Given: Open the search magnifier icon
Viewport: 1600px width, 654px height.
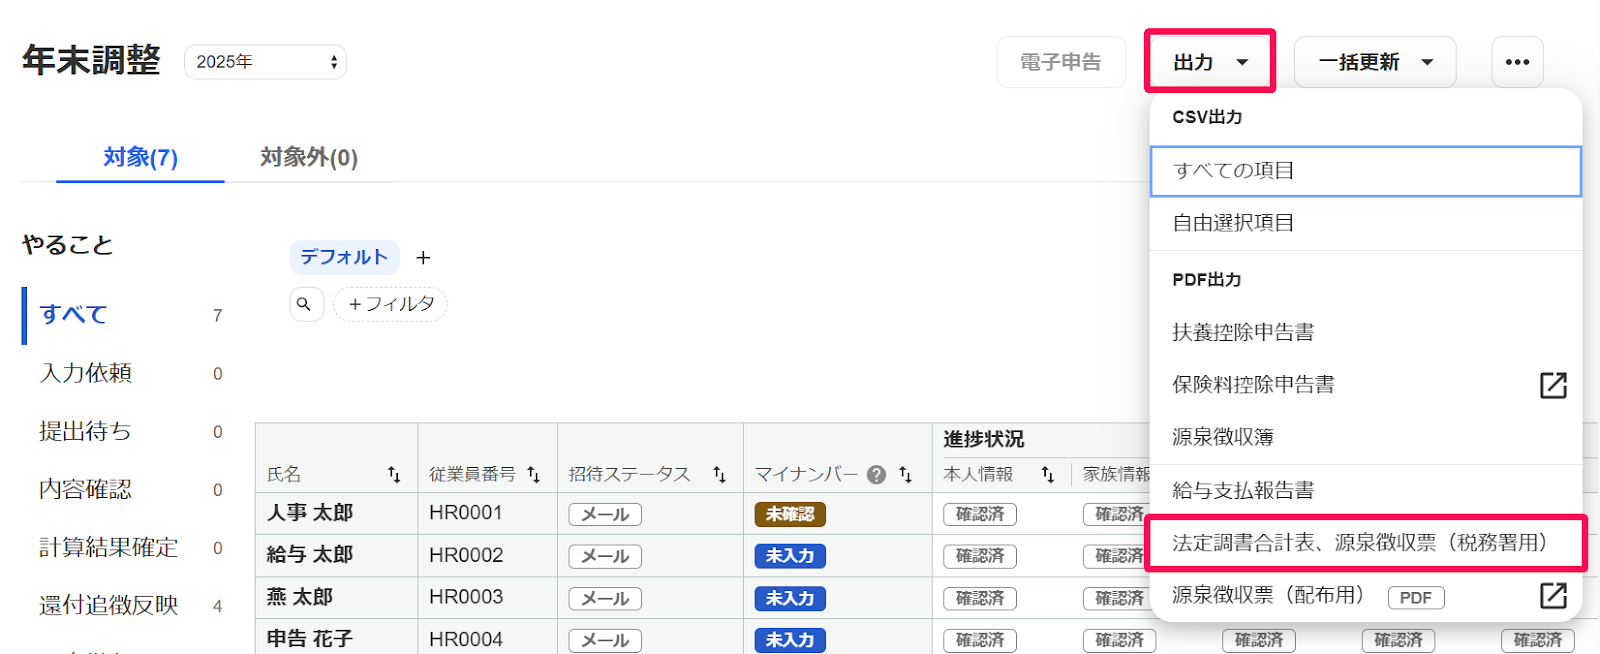Looking at the screenshot, I should 306,304.
